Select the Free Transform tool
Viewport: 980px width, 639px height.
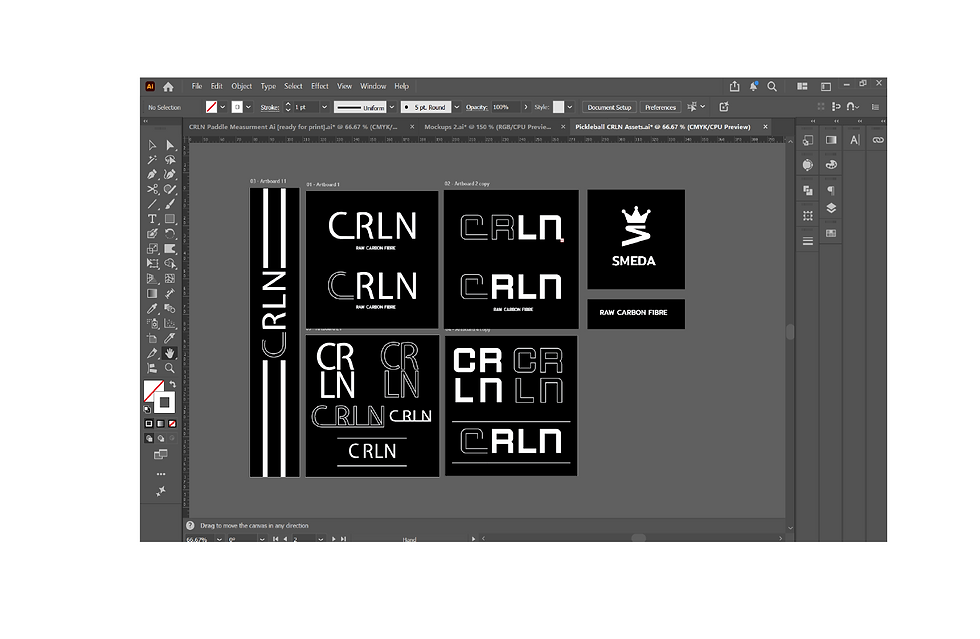152,264
